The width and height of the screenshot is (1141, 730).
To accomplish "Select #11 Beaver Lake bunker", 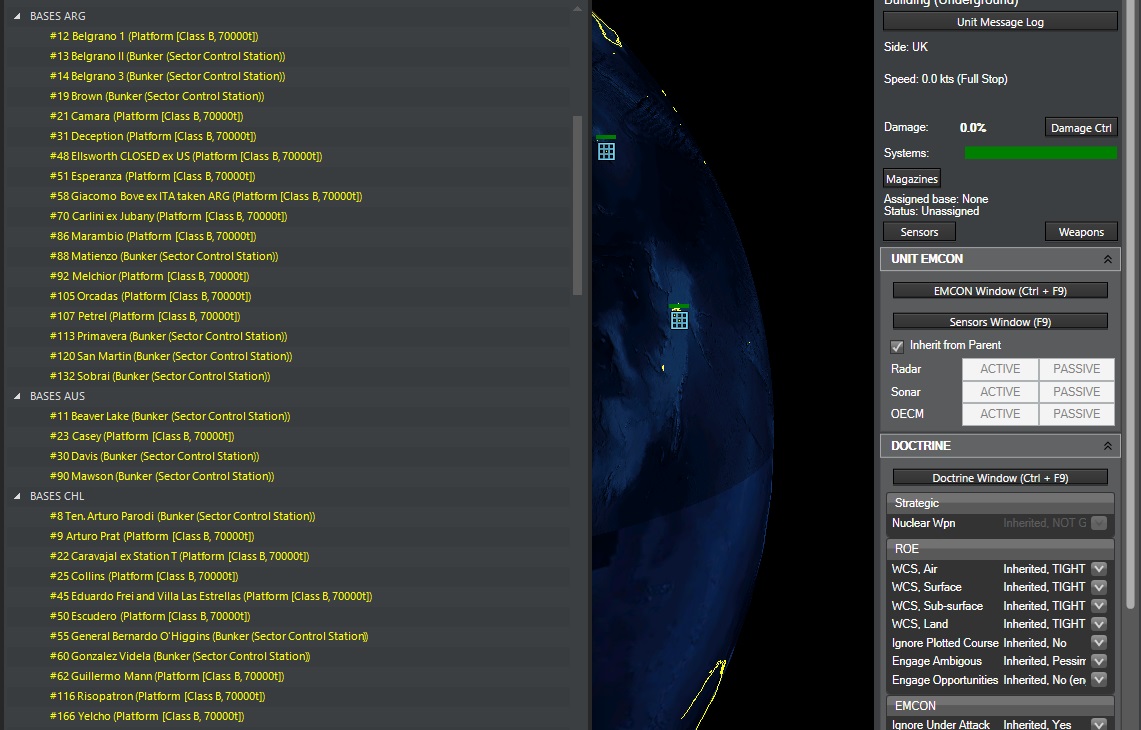I will [x=170, y=416].
